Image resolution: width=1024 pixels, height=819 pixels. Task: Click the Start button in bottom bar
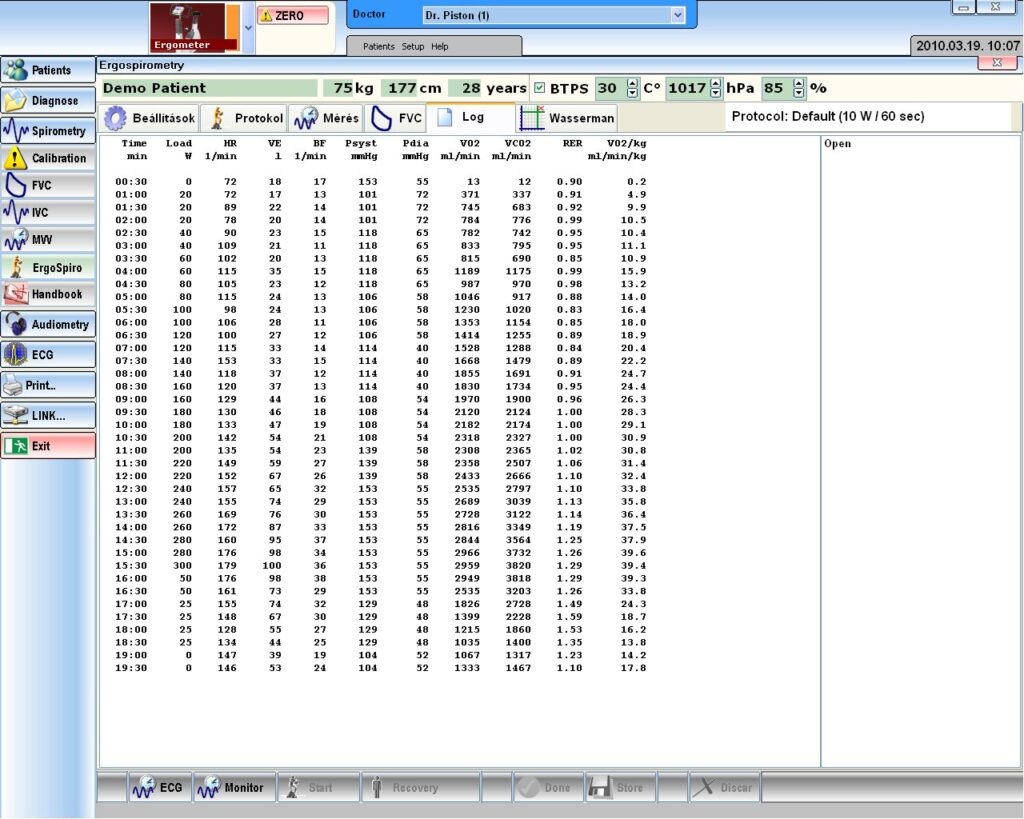point(318,788)
